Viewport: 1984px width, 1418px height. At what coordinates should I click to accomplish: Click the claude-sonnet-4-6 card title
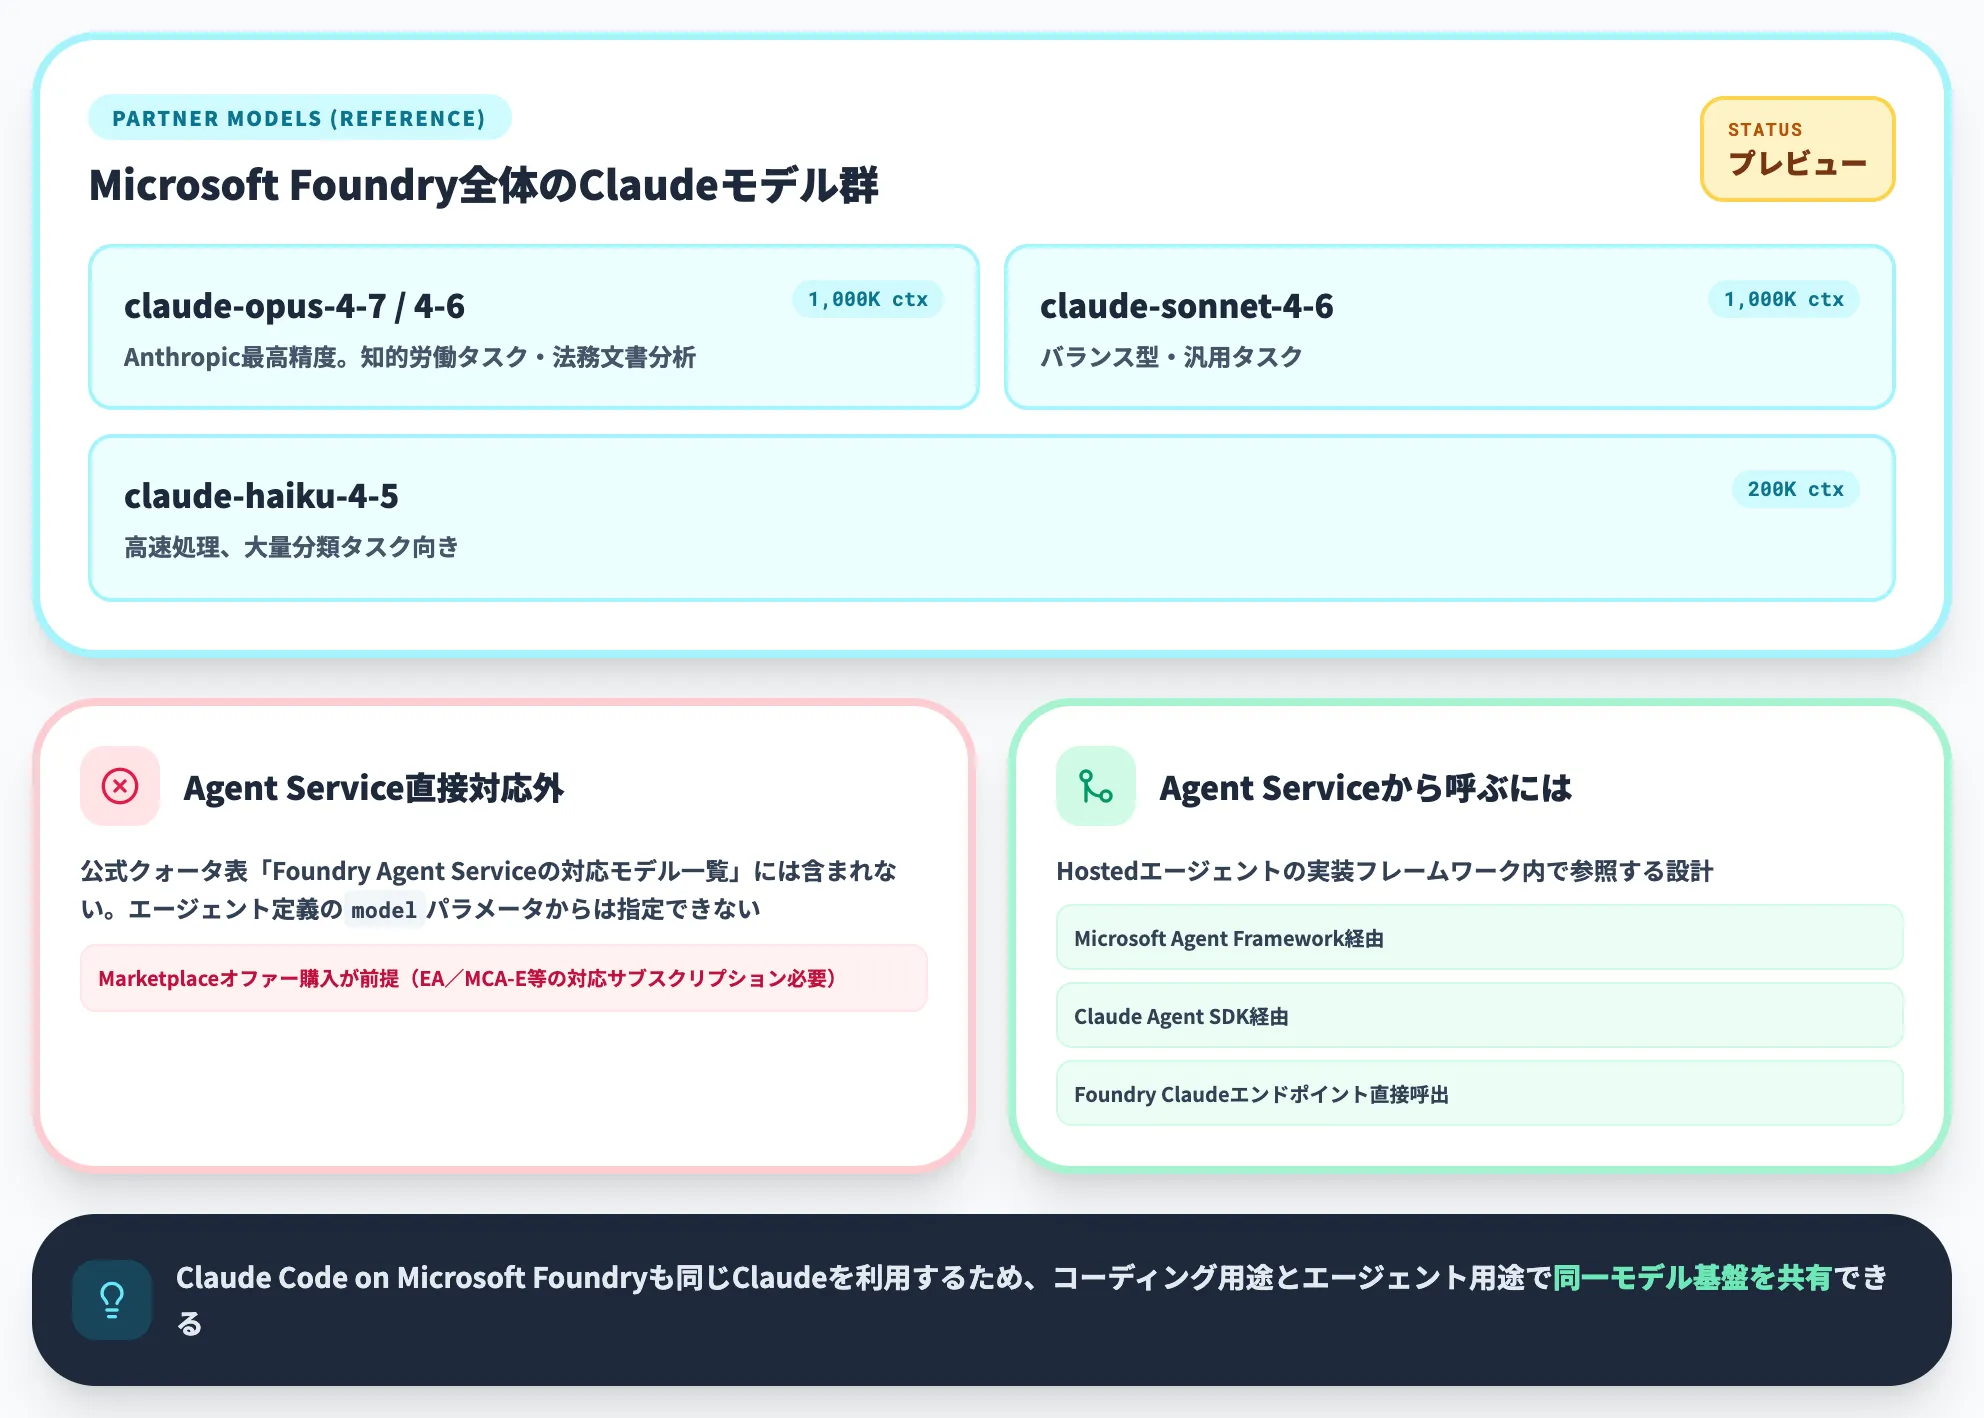pos(1186,305)
